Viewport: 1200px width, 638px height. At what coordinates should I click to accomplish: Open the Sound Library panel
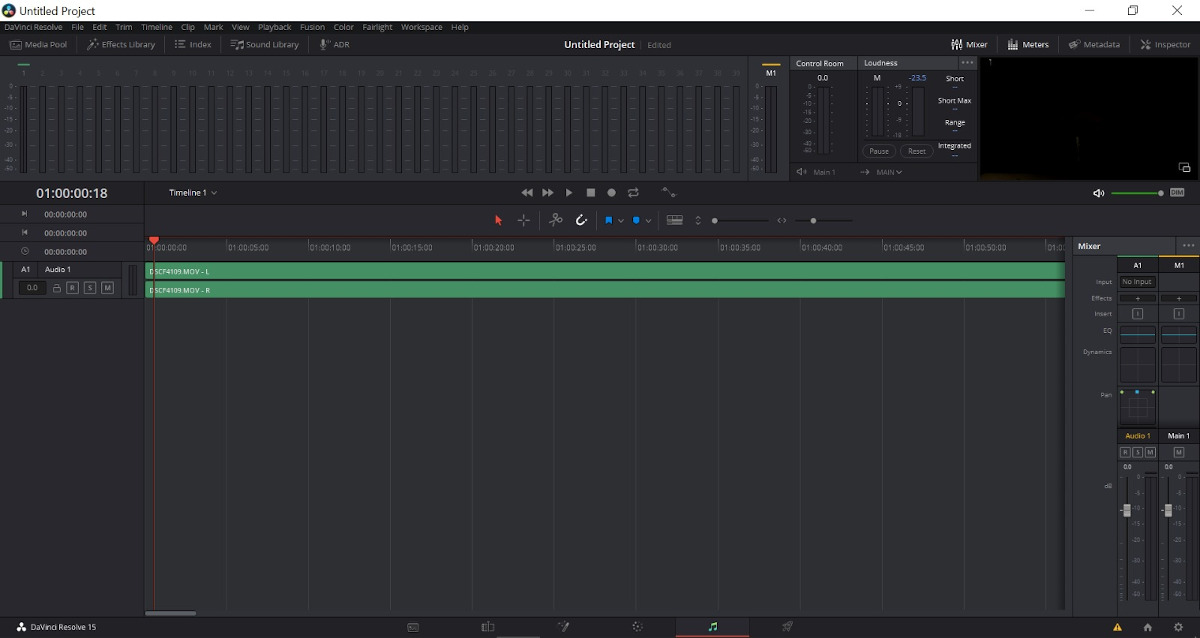pos(265,44)
